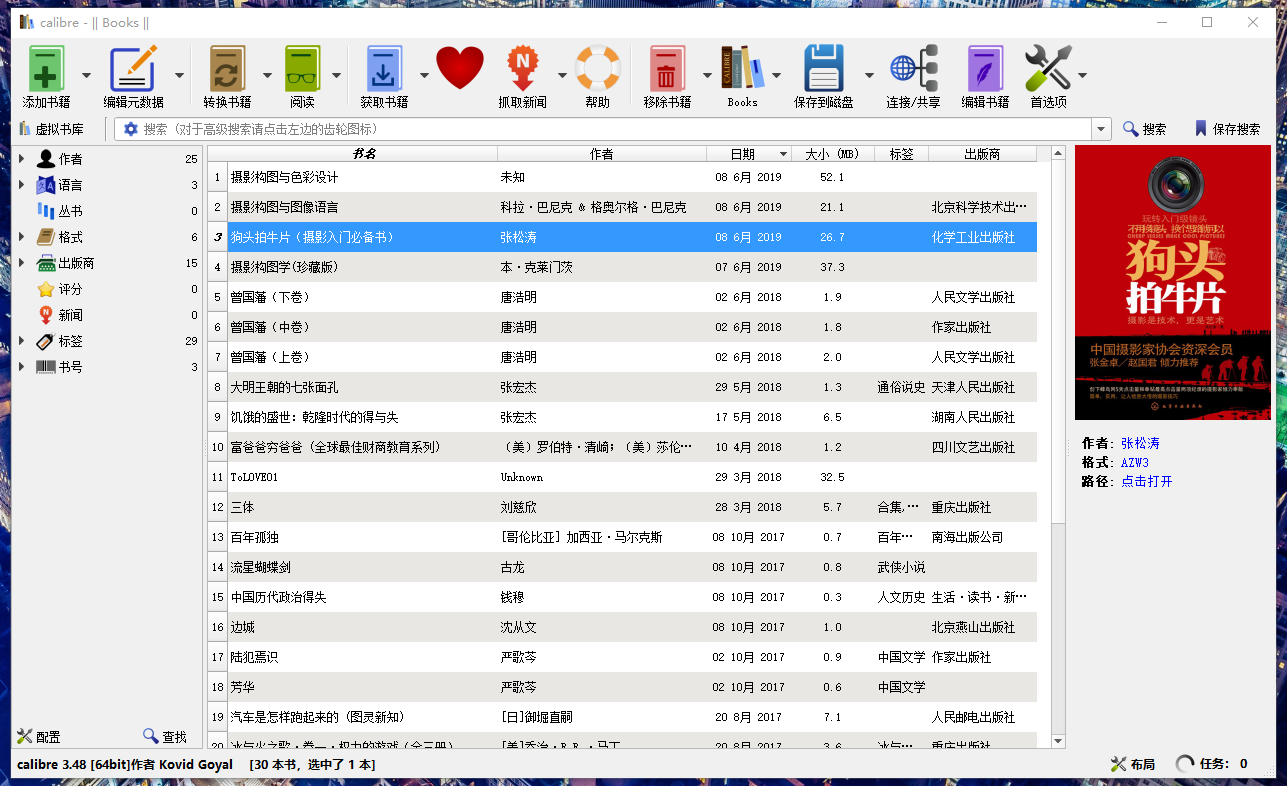Click the red heart donate icon

tap(460, 69)
